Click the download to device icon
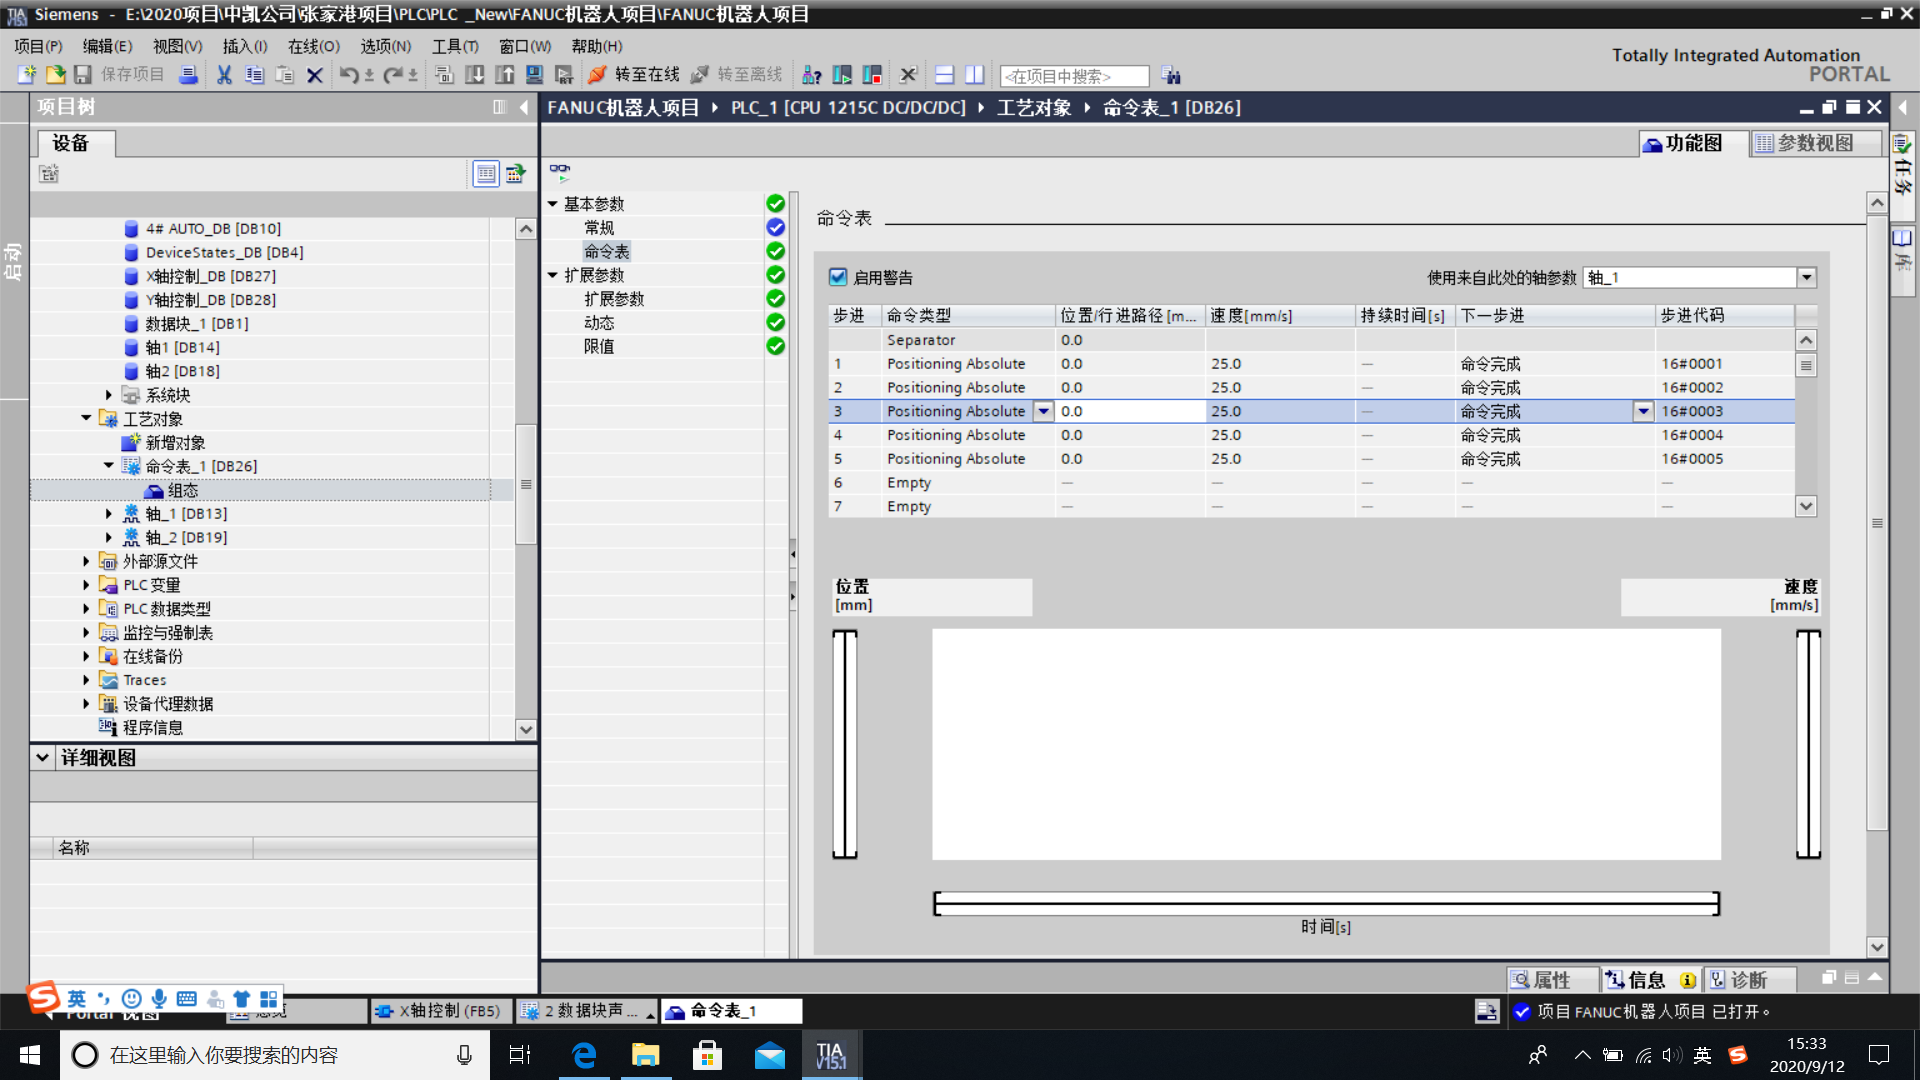This screenshot has width=1920, height=1080. tap(475, 75)
